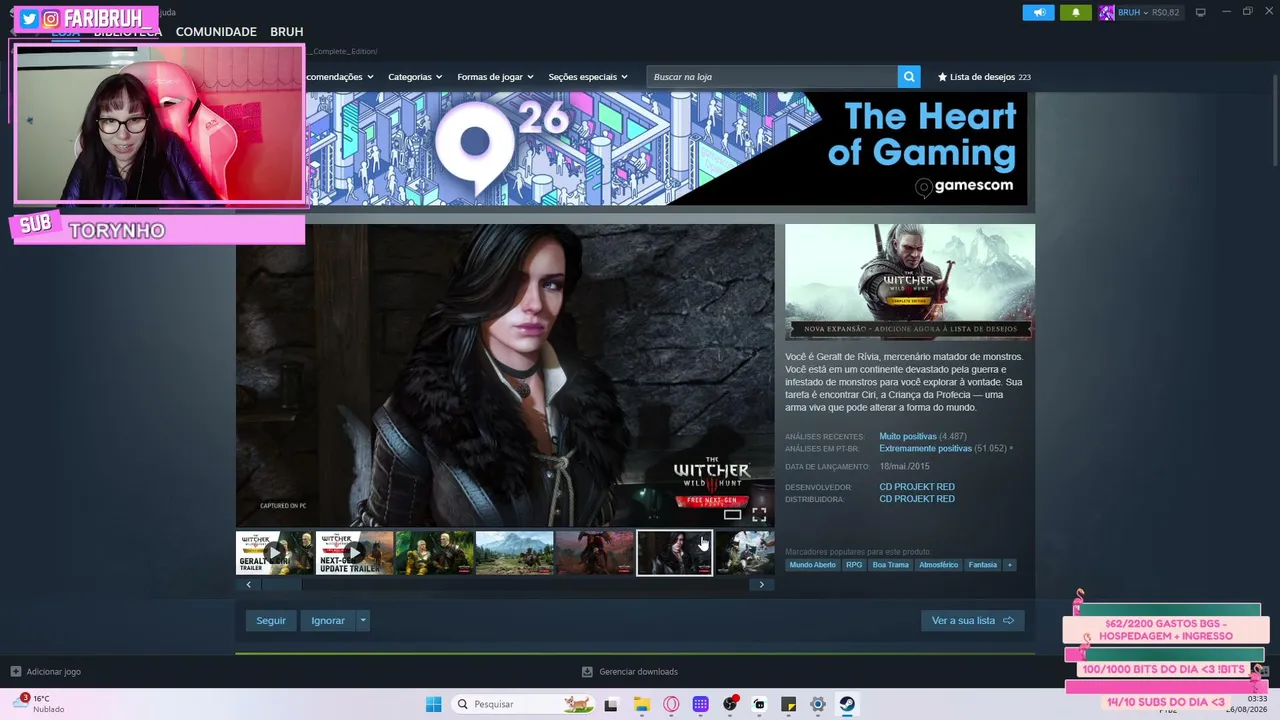Click the star icon beside Lista de desejos
This screenshot has width=1280, height=720.
coord(942,77)
